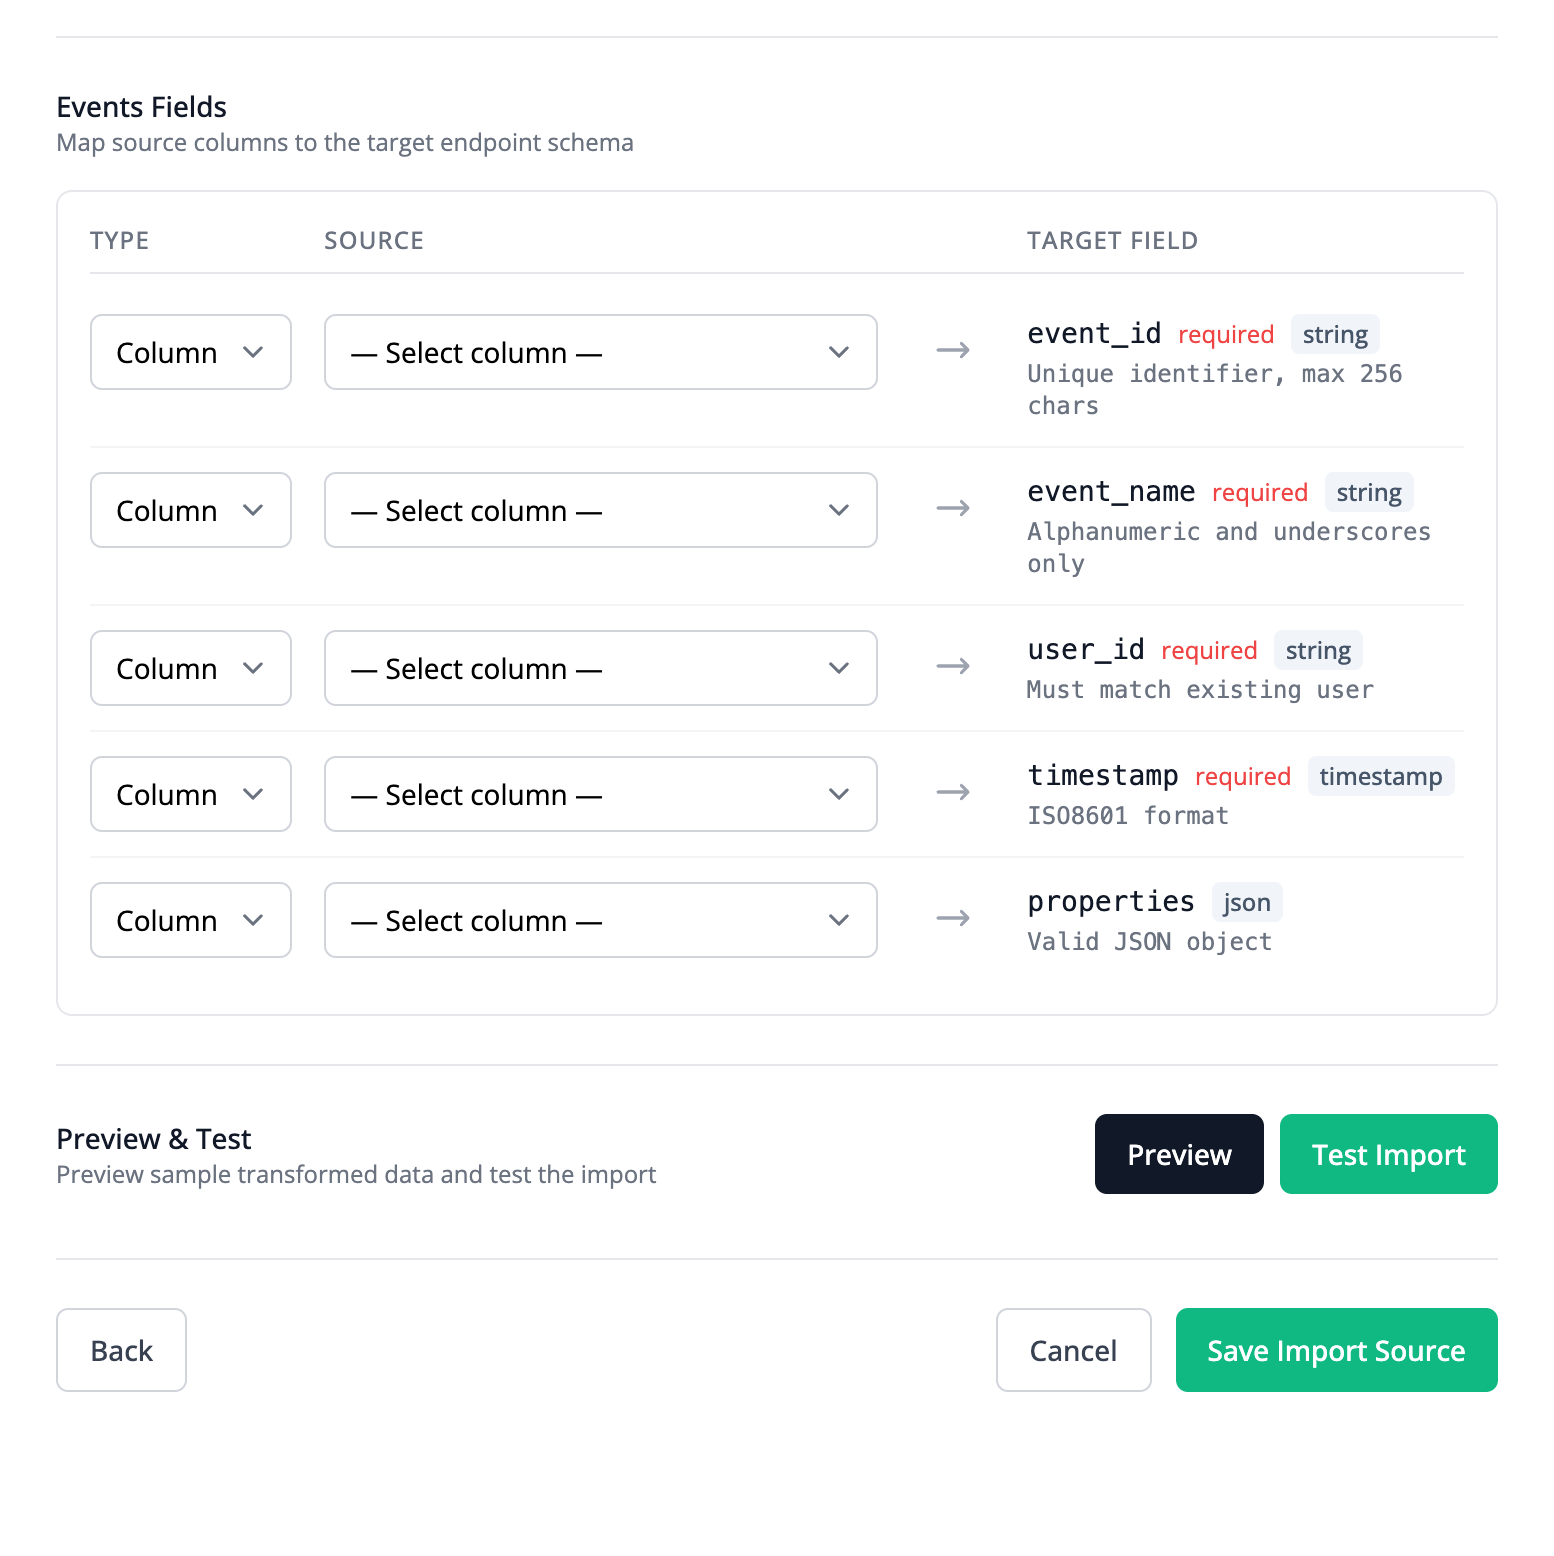This screenshot has width=1554, height=1556.
Task: Open the Column type selector for the event_id row
Action: point(190,352)
